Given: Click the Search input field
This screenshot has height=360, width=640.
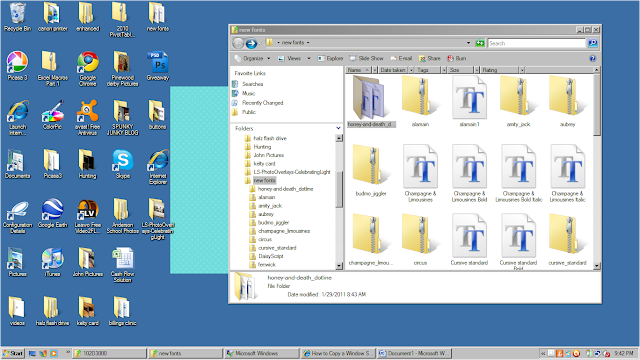Looking at the screenshot, I should coord(537,43).
